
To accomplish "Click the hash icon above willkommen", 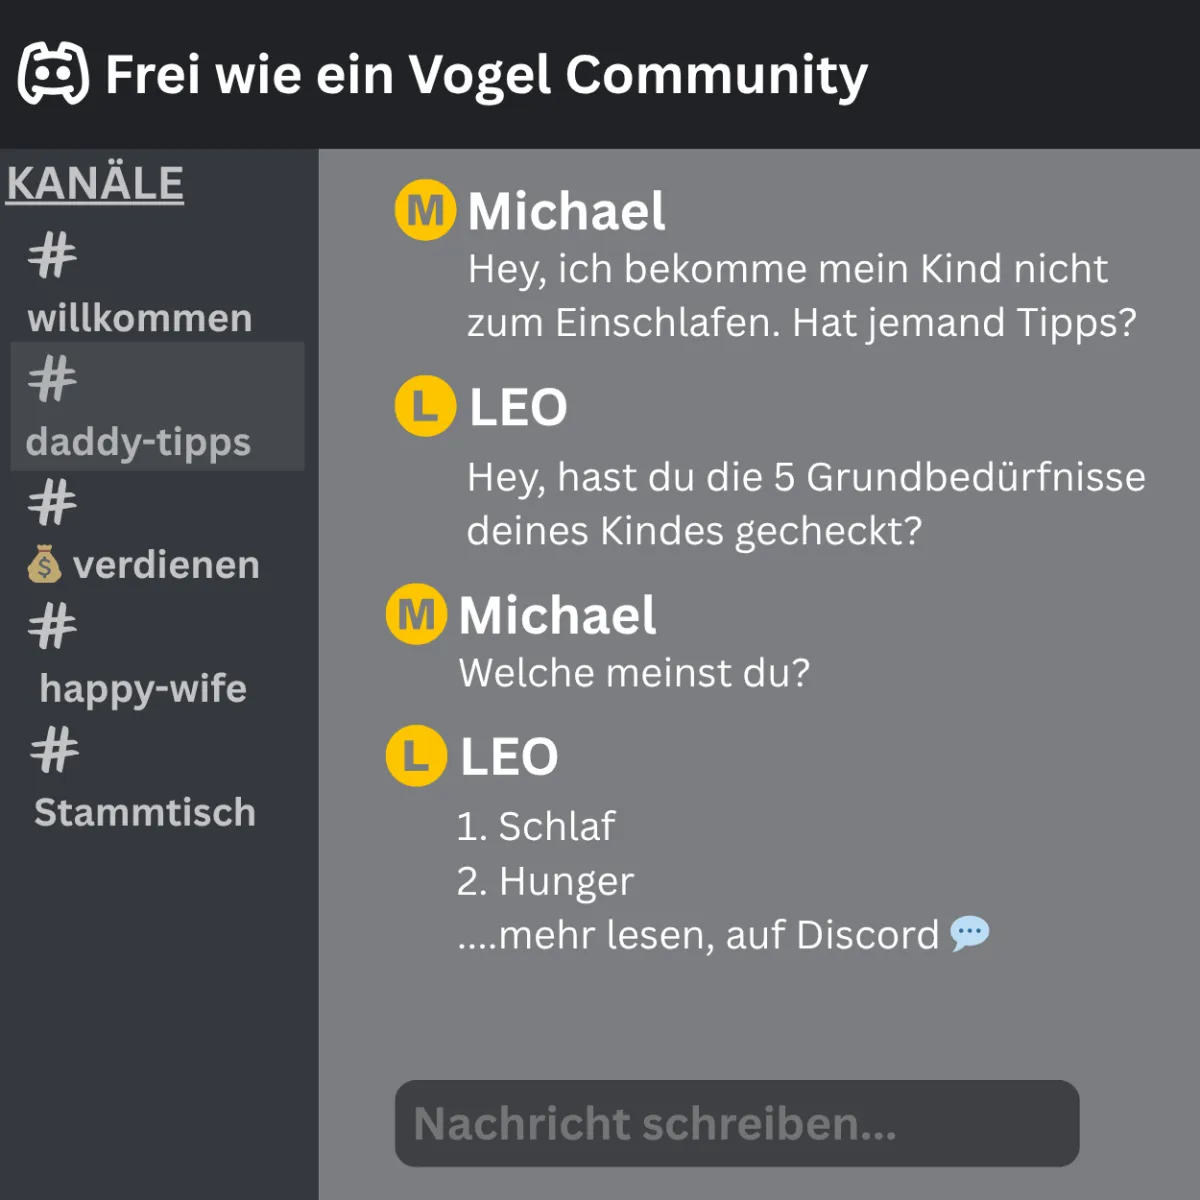I will (x=52, y=255).
